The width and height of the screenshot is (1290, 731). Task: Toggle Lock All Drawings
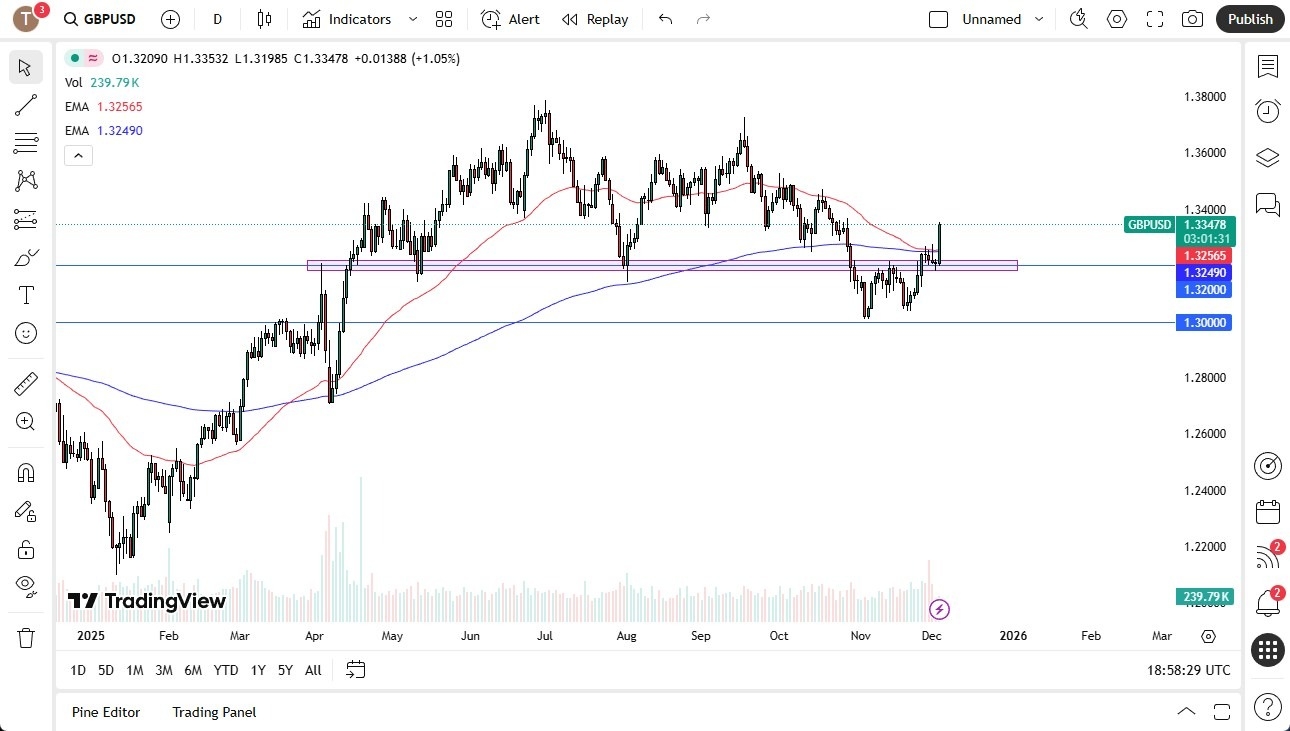coord(26,548)
